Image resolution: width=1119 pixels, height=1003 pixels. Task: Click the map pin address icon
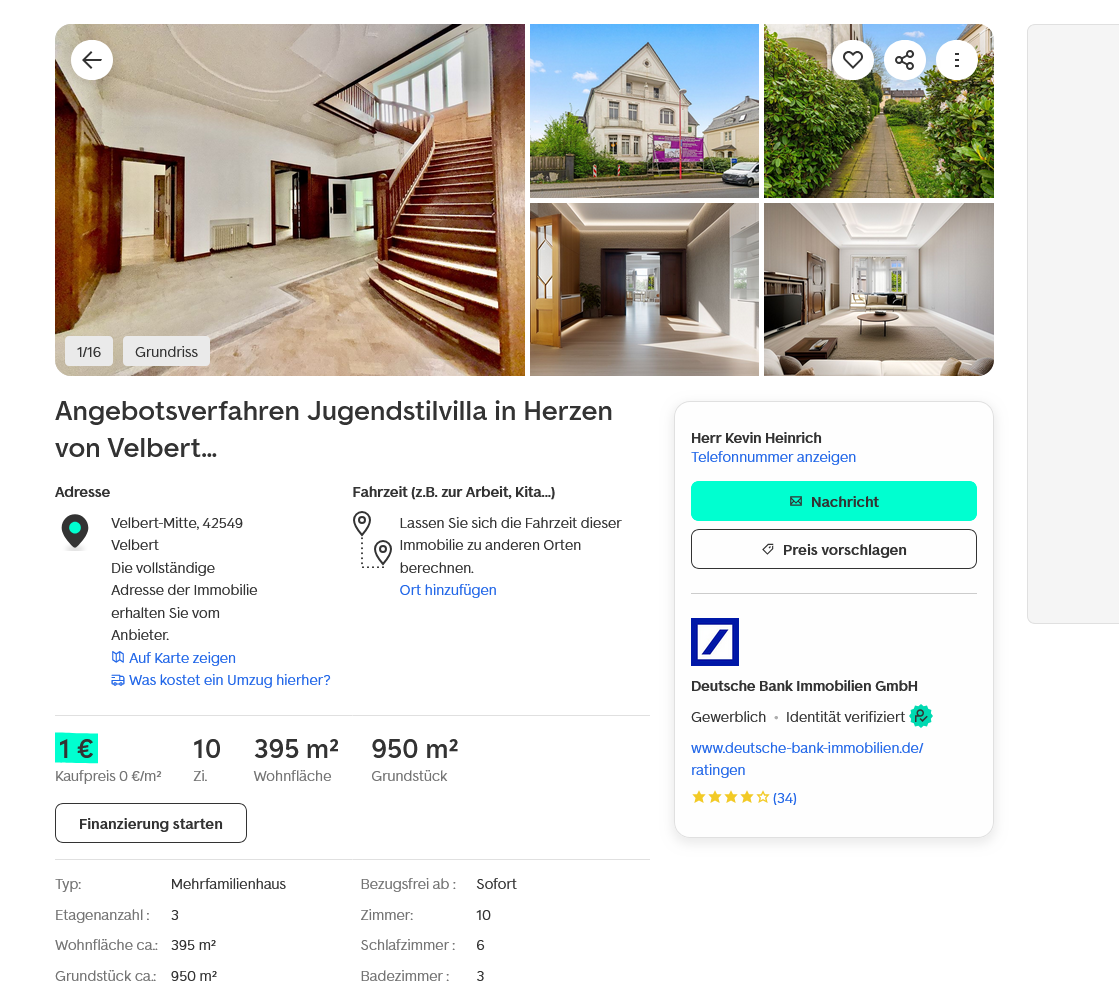(75, 531)
